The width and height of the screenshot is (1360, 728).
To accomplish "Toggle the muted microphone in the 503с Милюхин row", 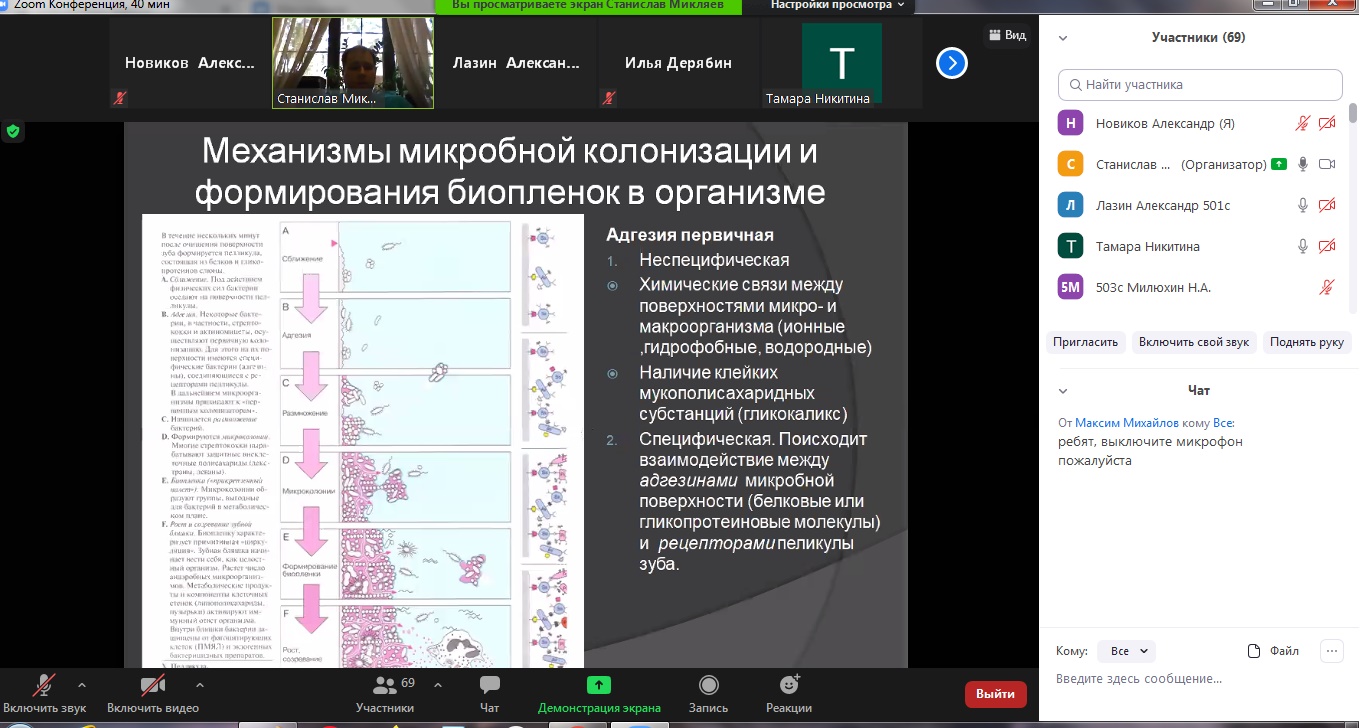I will pyautogui.click(x=1327, y=287).
